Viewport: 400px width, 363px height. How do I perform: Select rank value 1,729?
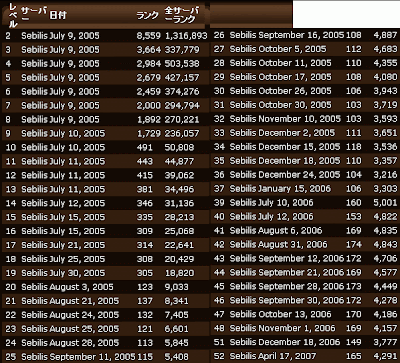click(x=149, y=134)
